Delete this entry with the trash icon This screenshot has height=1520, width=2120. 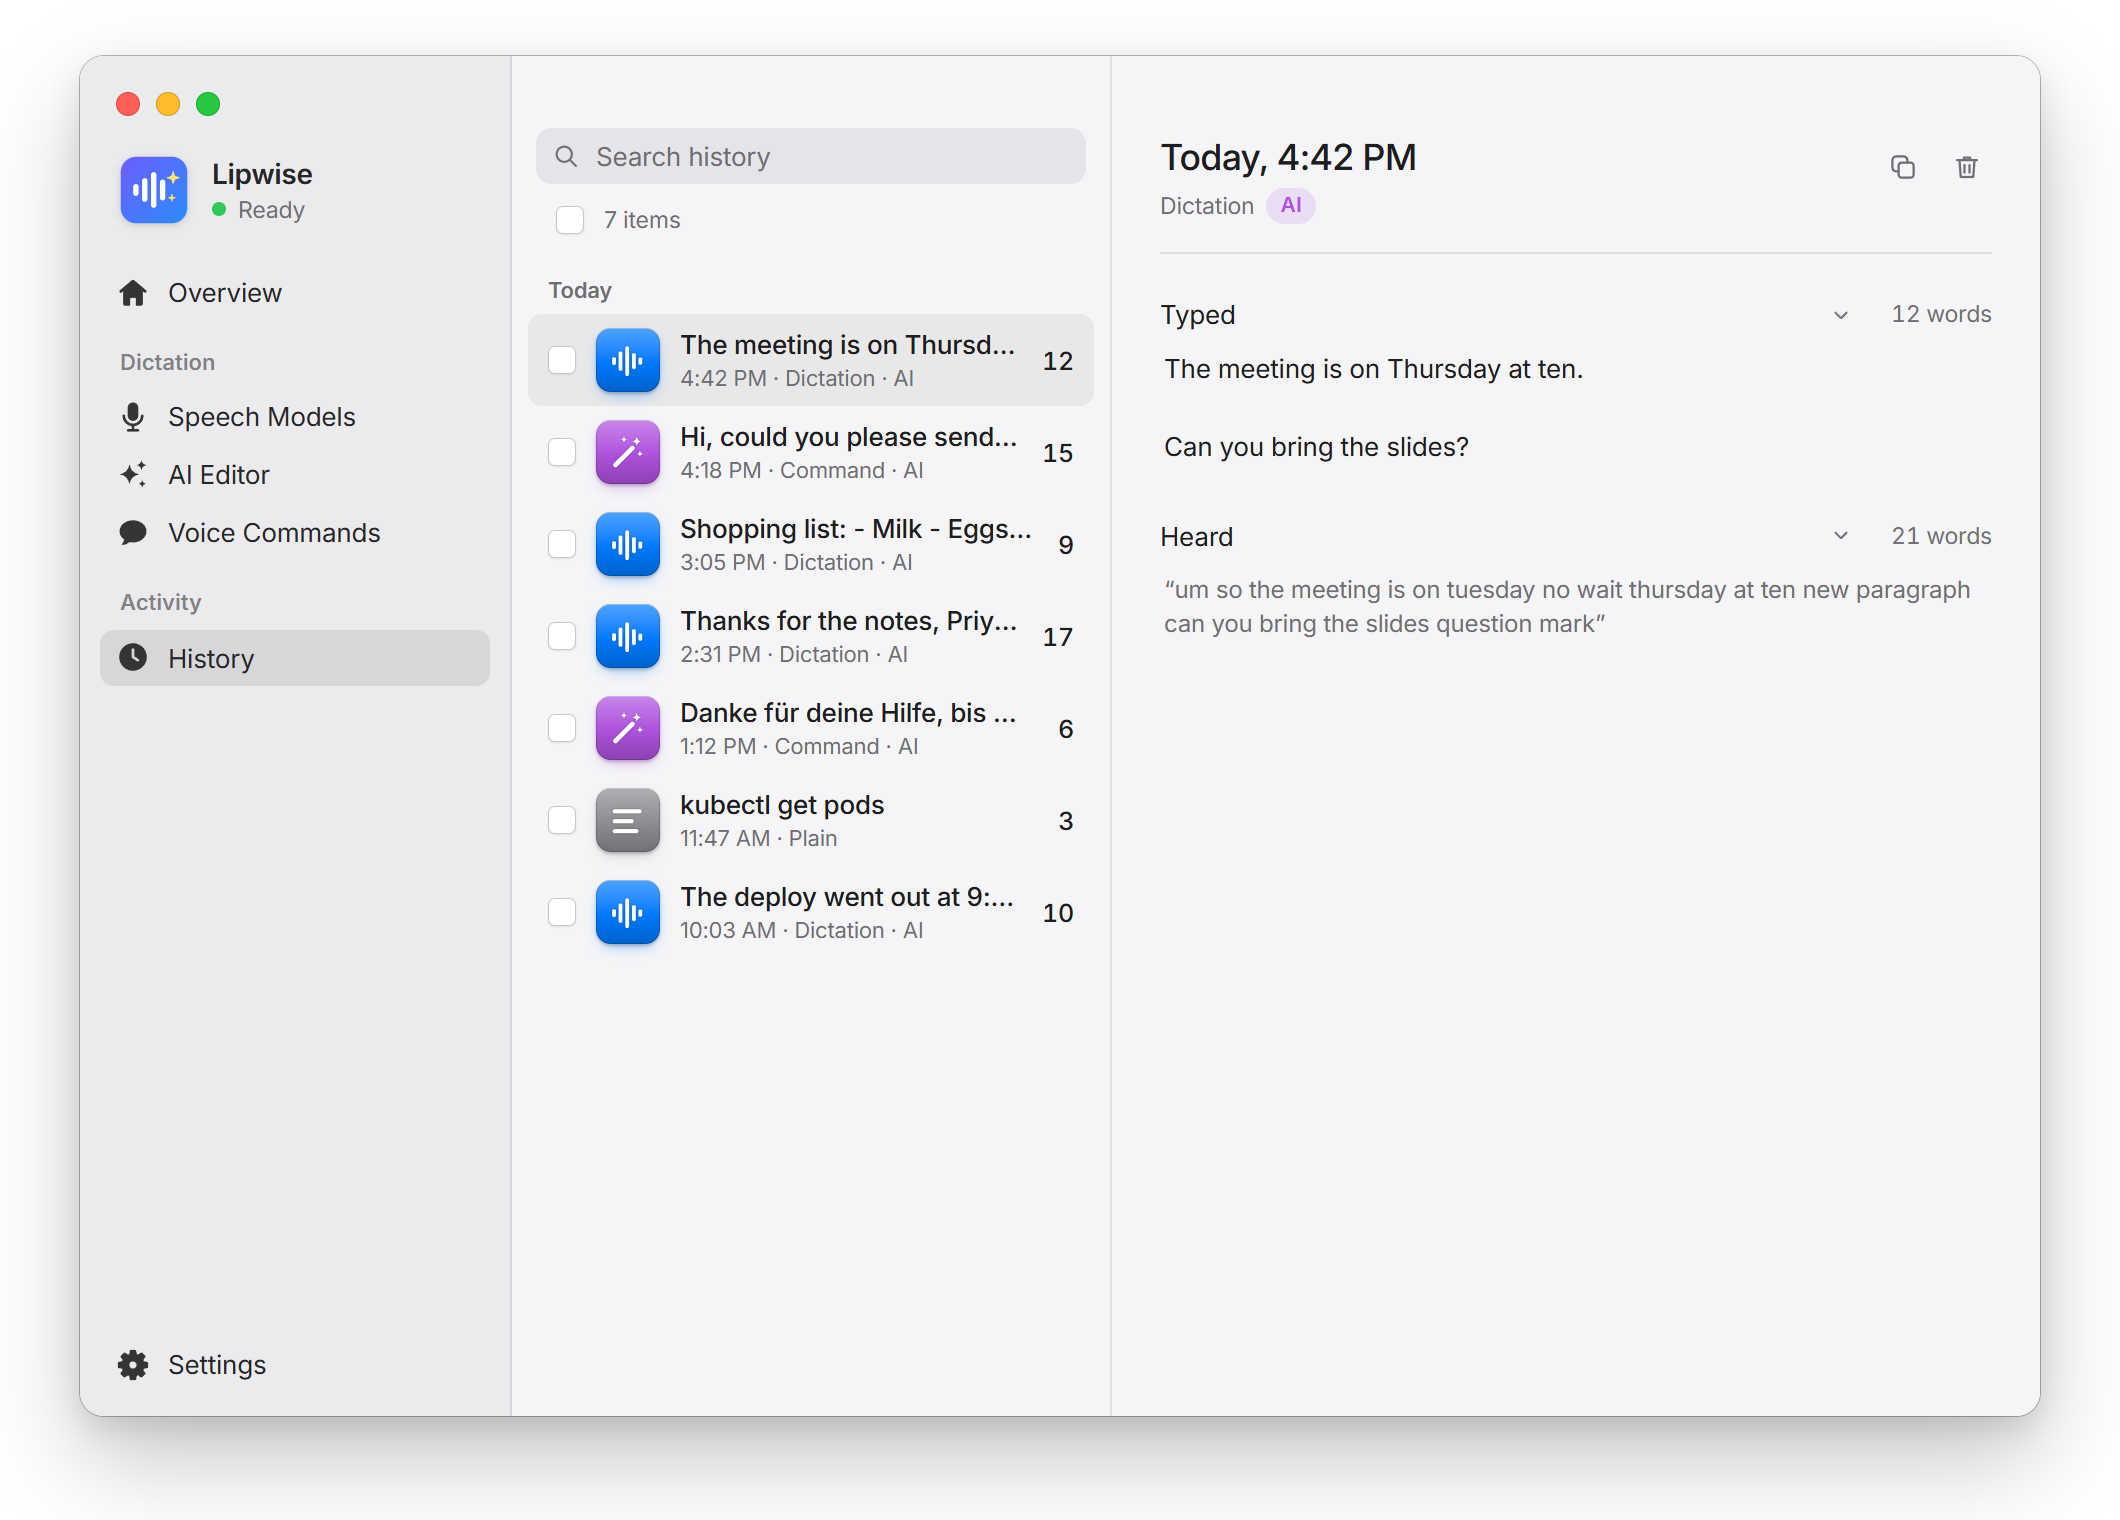[1966, 167]
